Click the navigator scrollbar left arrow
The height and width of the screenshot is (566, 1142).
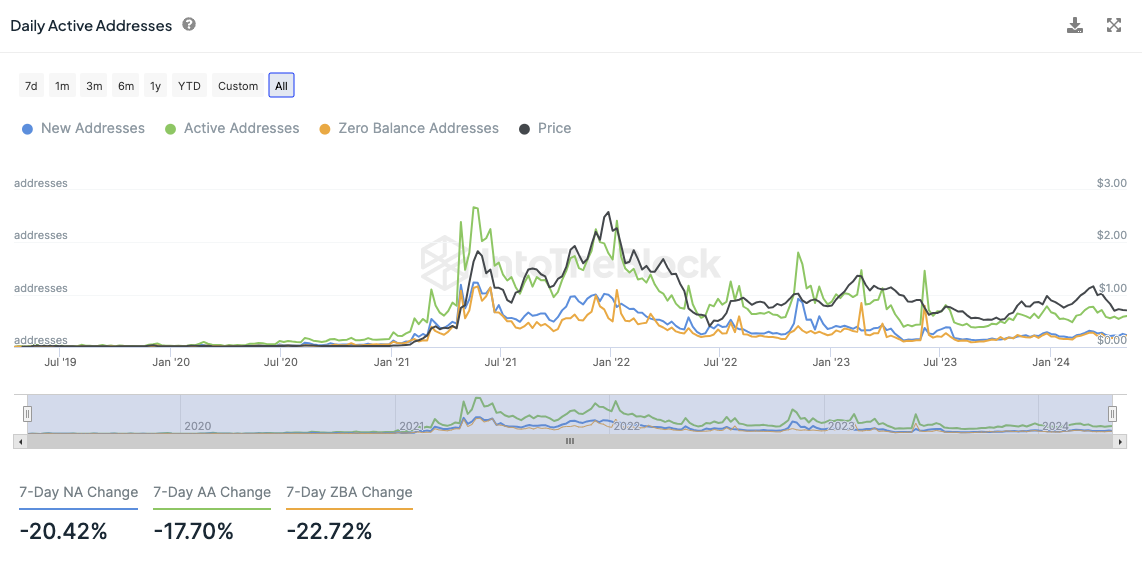[20, 441]
